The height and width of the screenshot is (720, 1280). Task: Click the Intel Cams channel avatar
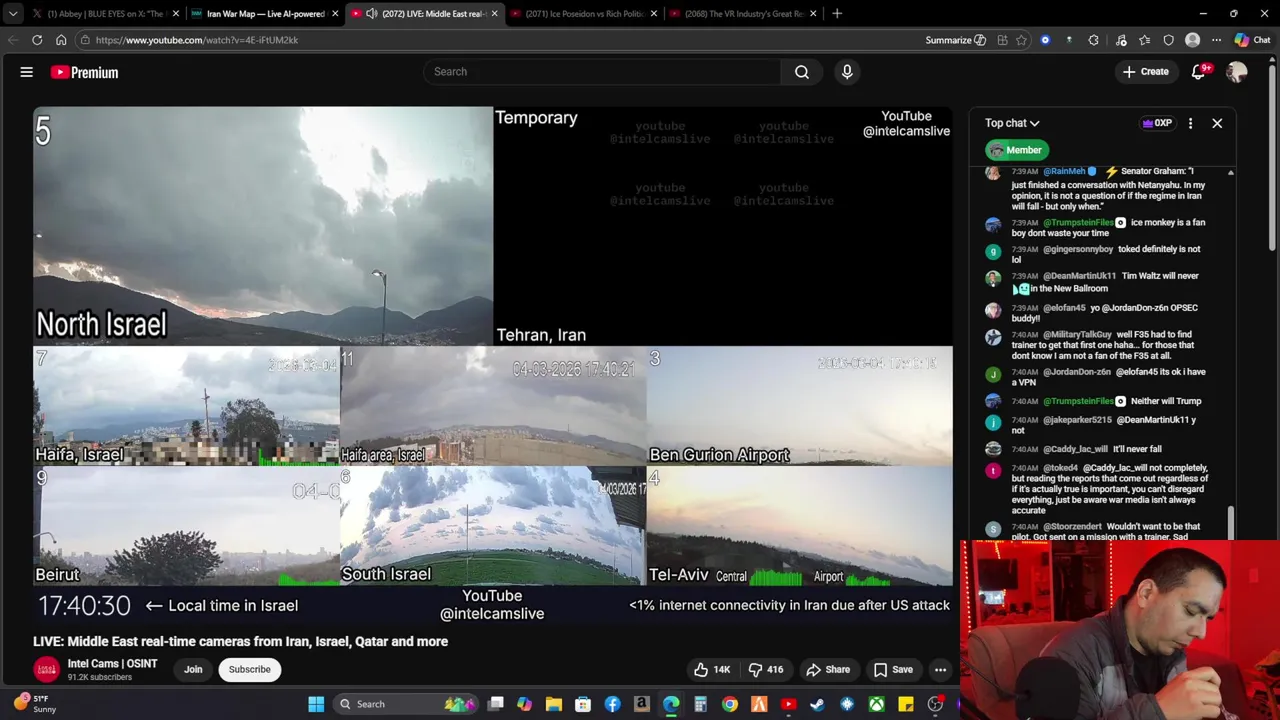tap(46, 670)
